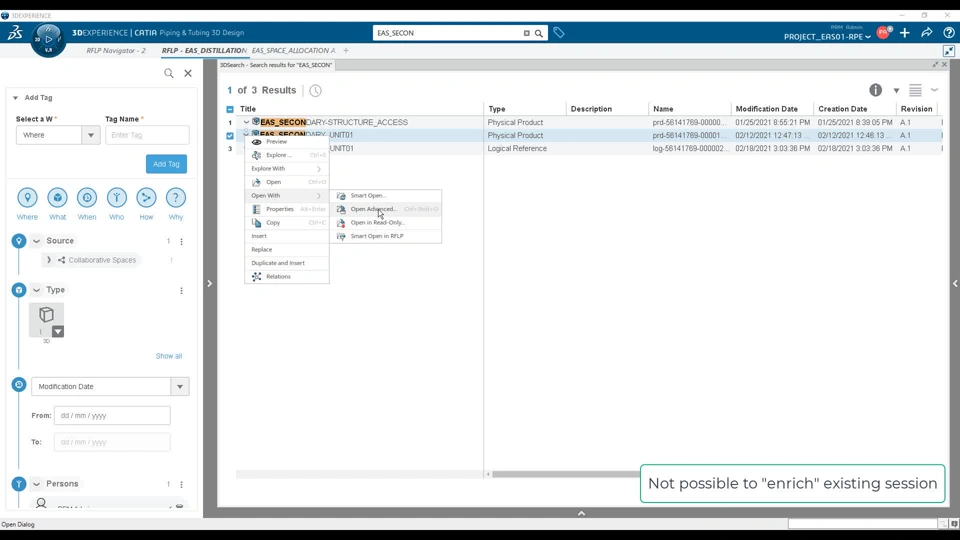Select the Where tag category icon
This screenshot has width=960, height=540.
point(27,198)
